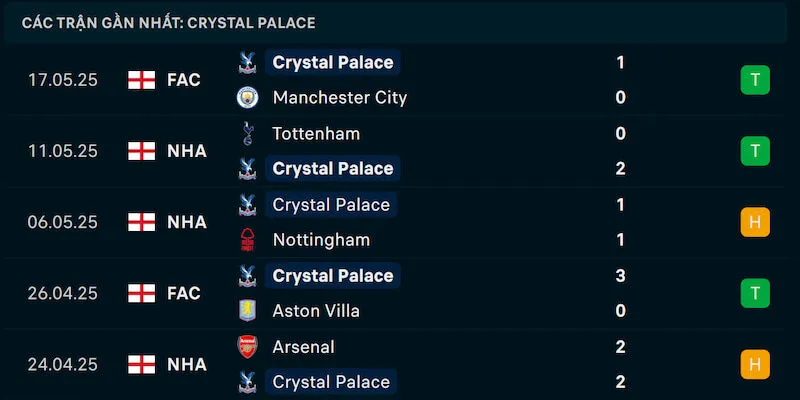Click England flag beside 26.04.25 FAC match

pos(142,293)
